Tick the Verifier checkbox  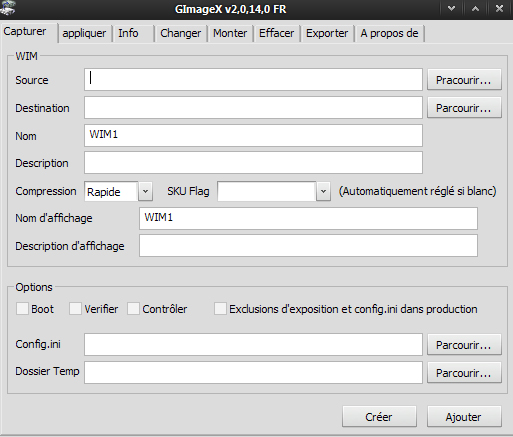coord(75,309)
